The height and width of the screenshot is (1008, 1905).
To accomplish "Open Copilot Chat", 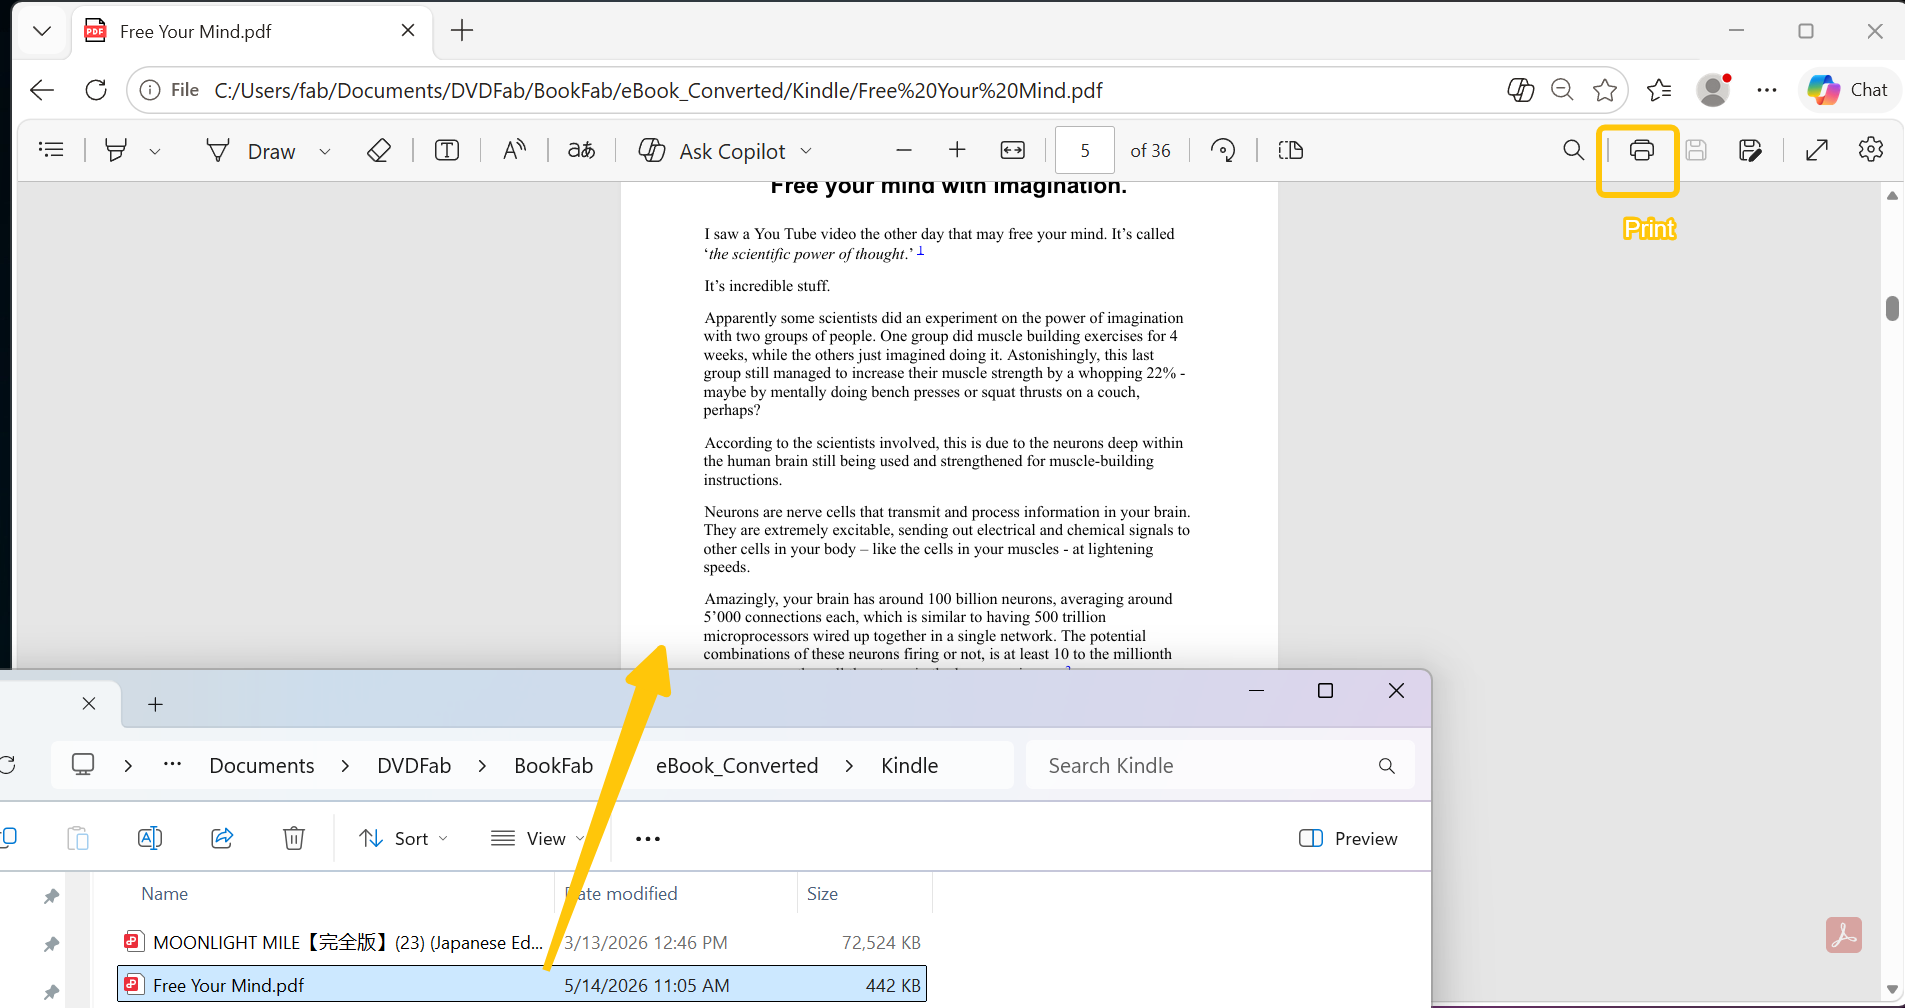I will point(1848,90).
